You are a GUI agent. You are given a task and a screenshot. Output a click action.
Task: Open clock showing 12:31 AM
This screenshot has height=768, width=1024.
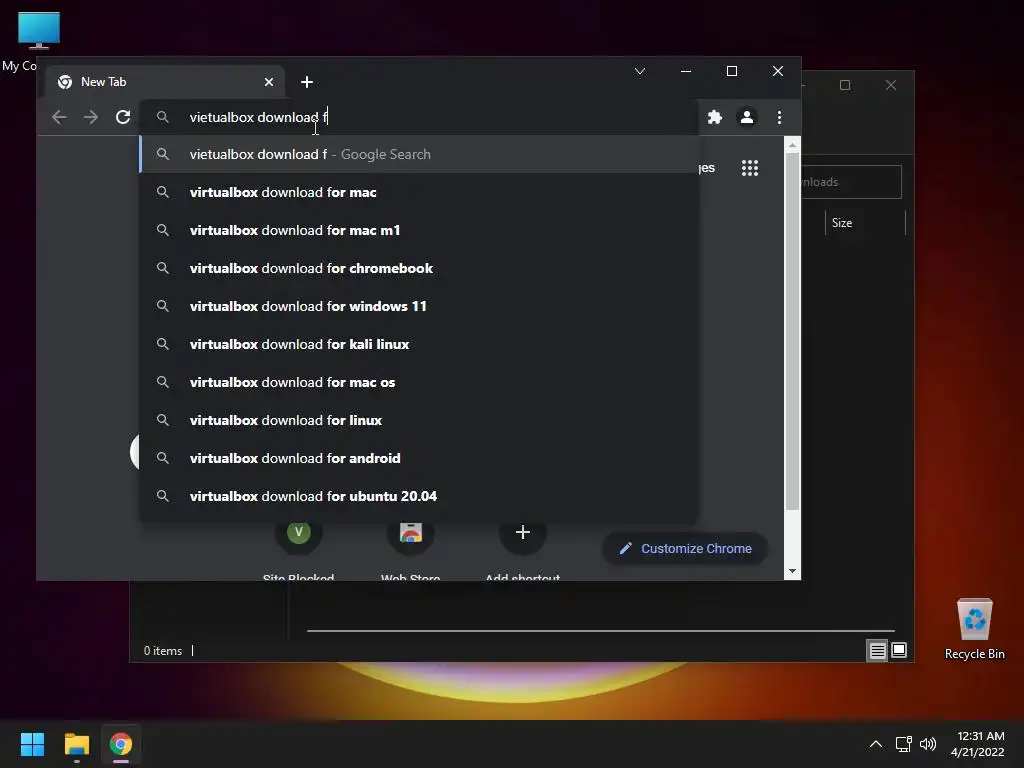click(x=978, y=744)
